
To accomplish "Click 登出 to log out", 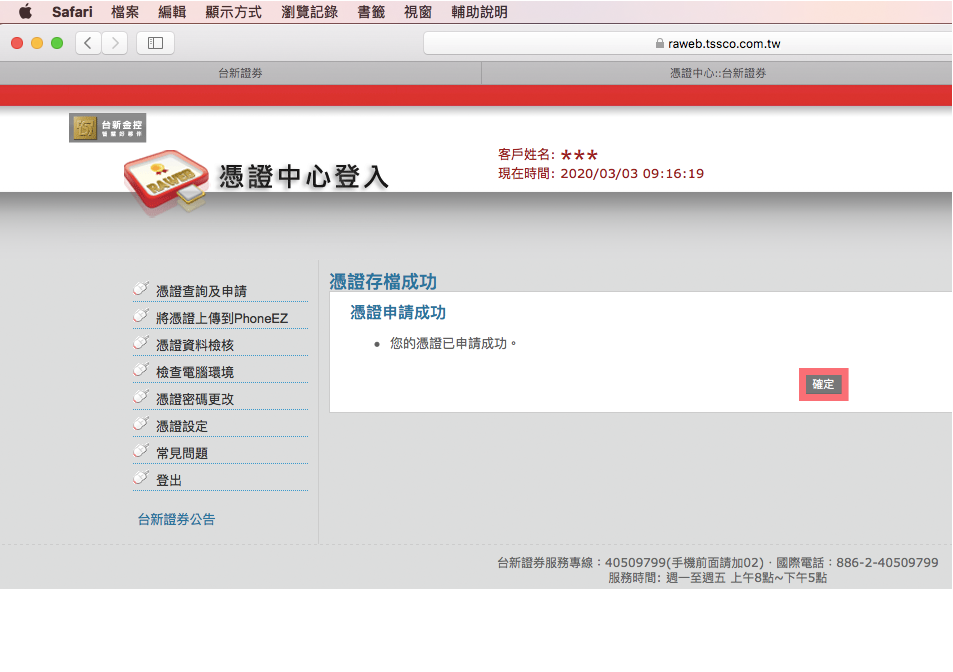I will click(169, 481).
